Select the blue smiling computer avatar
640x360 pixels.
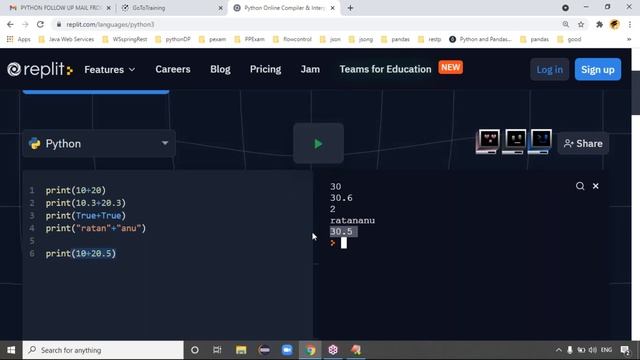540,142
